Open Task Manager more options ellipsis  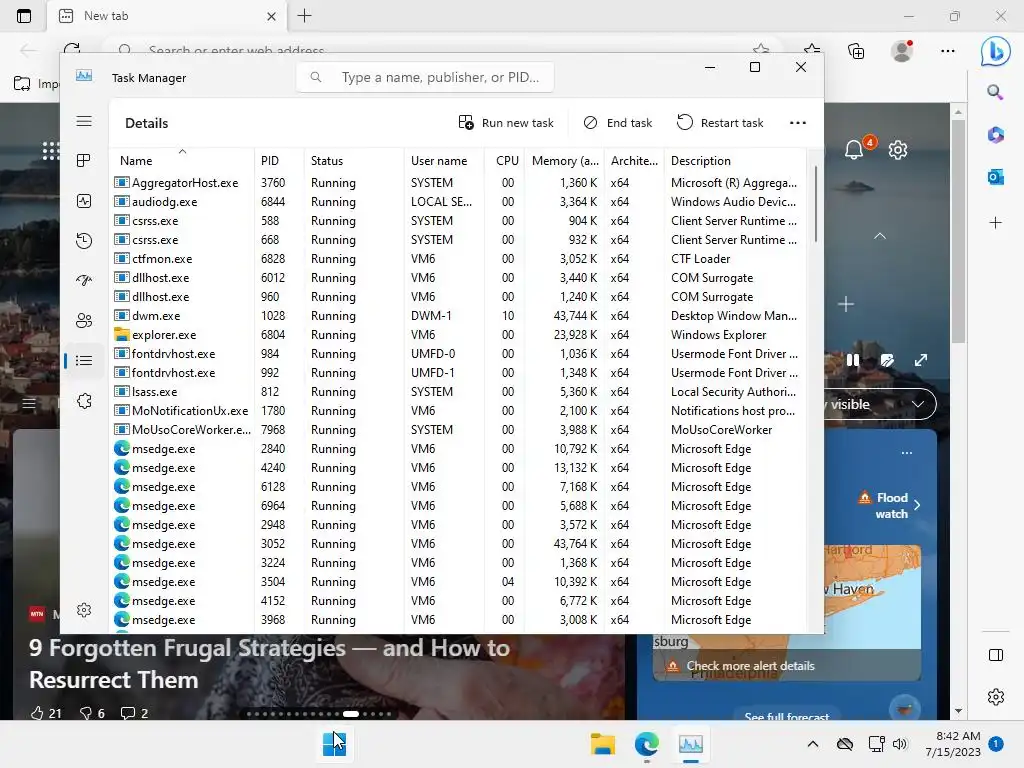tap(797, 123)
